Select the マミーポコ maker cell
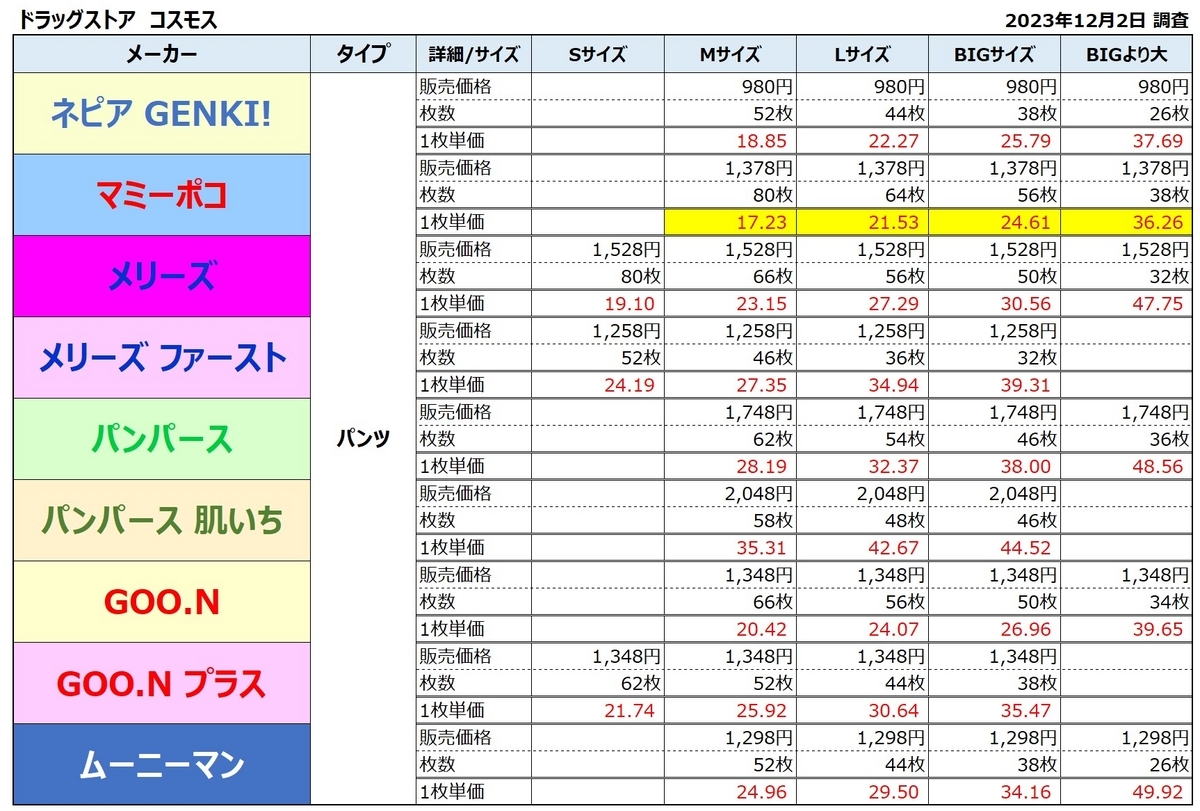This screenshot has height=811, width=1200. 160,195
